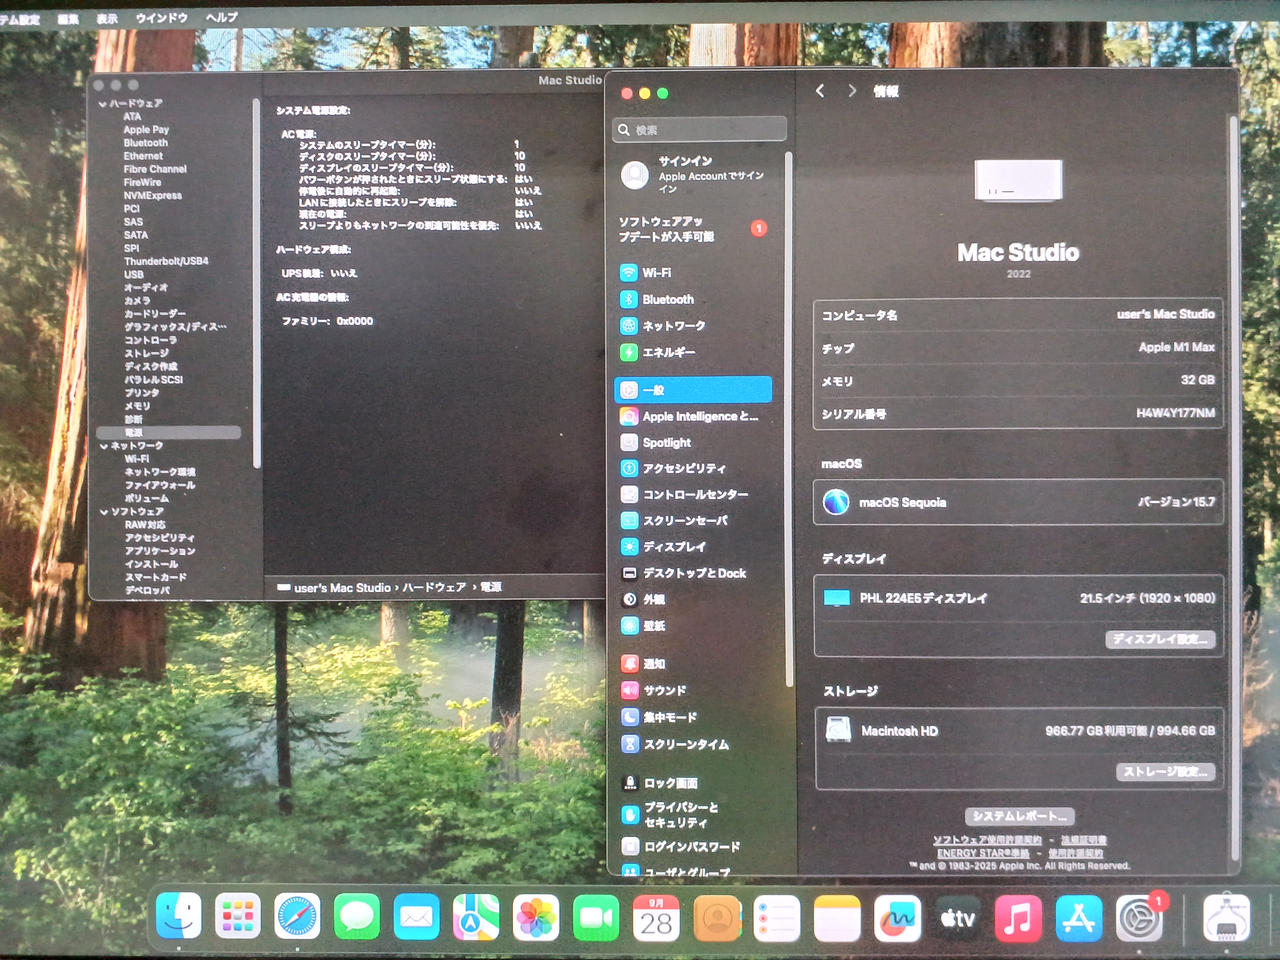
Task: Click the ディスプレイ設定 button
Action: click(x=1160, y=639)
